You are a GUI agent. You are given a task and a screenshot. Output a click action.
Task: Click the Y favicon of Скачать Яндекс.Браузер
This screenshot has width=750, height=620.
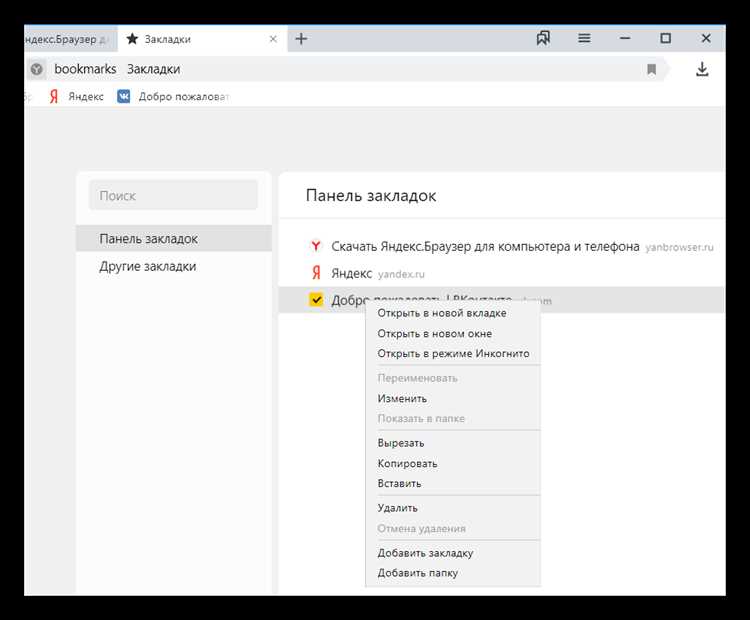(316, 246)
